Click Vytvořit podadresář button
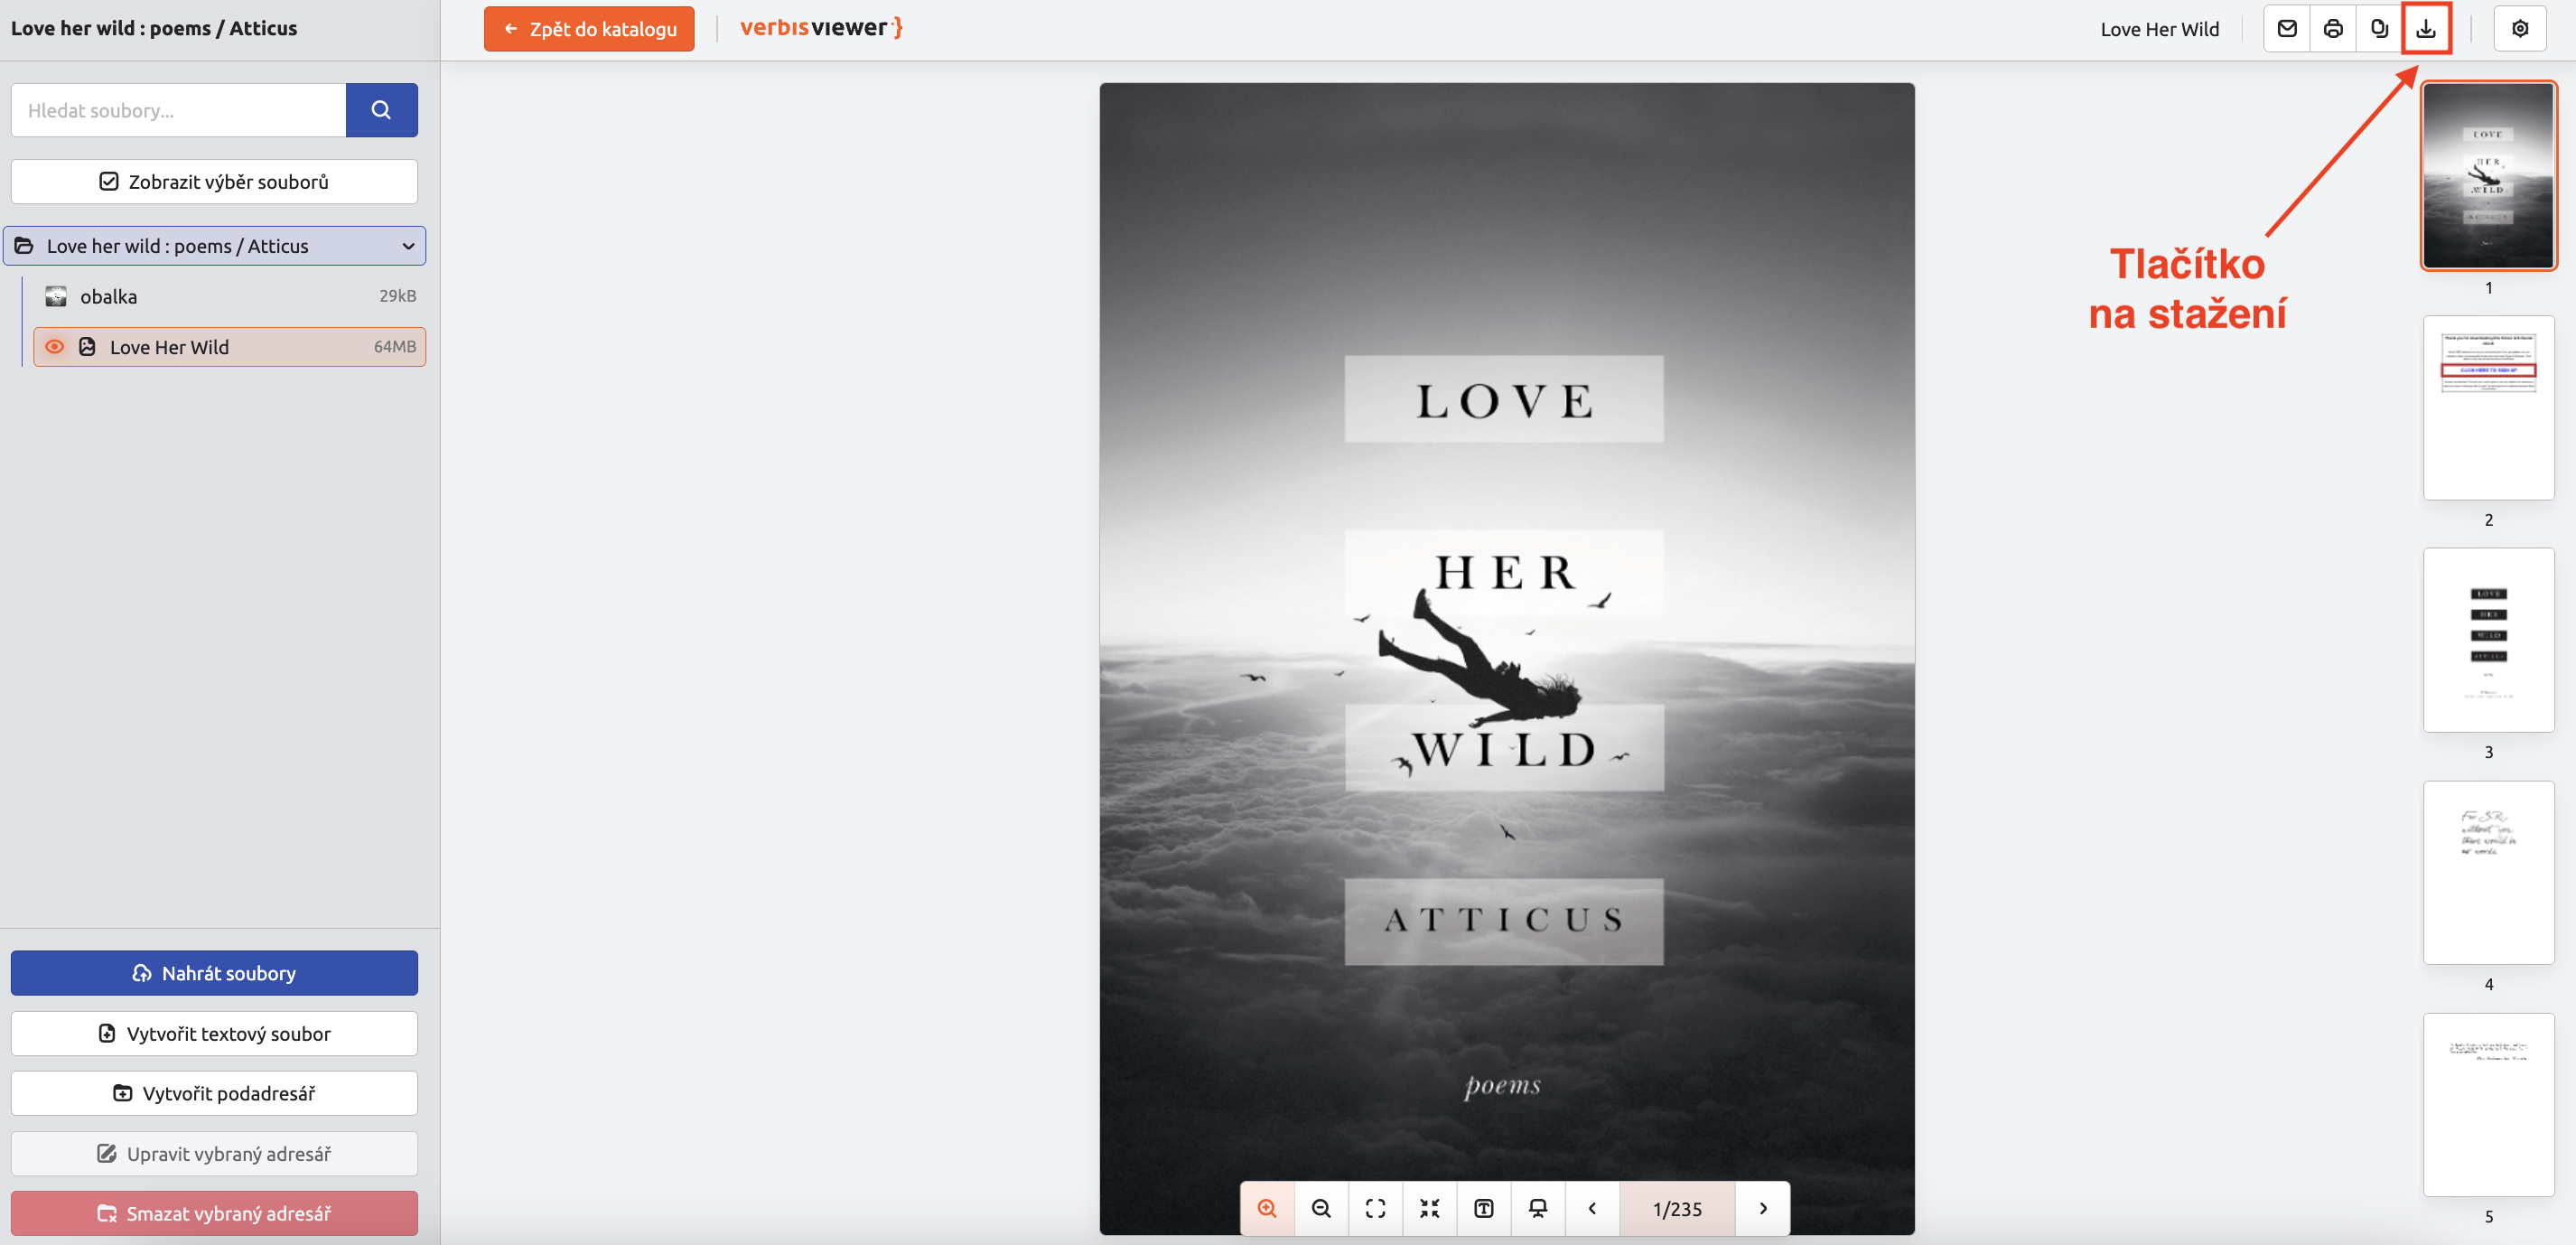The image size is (2576, 1245). [x=214, y=1093]
